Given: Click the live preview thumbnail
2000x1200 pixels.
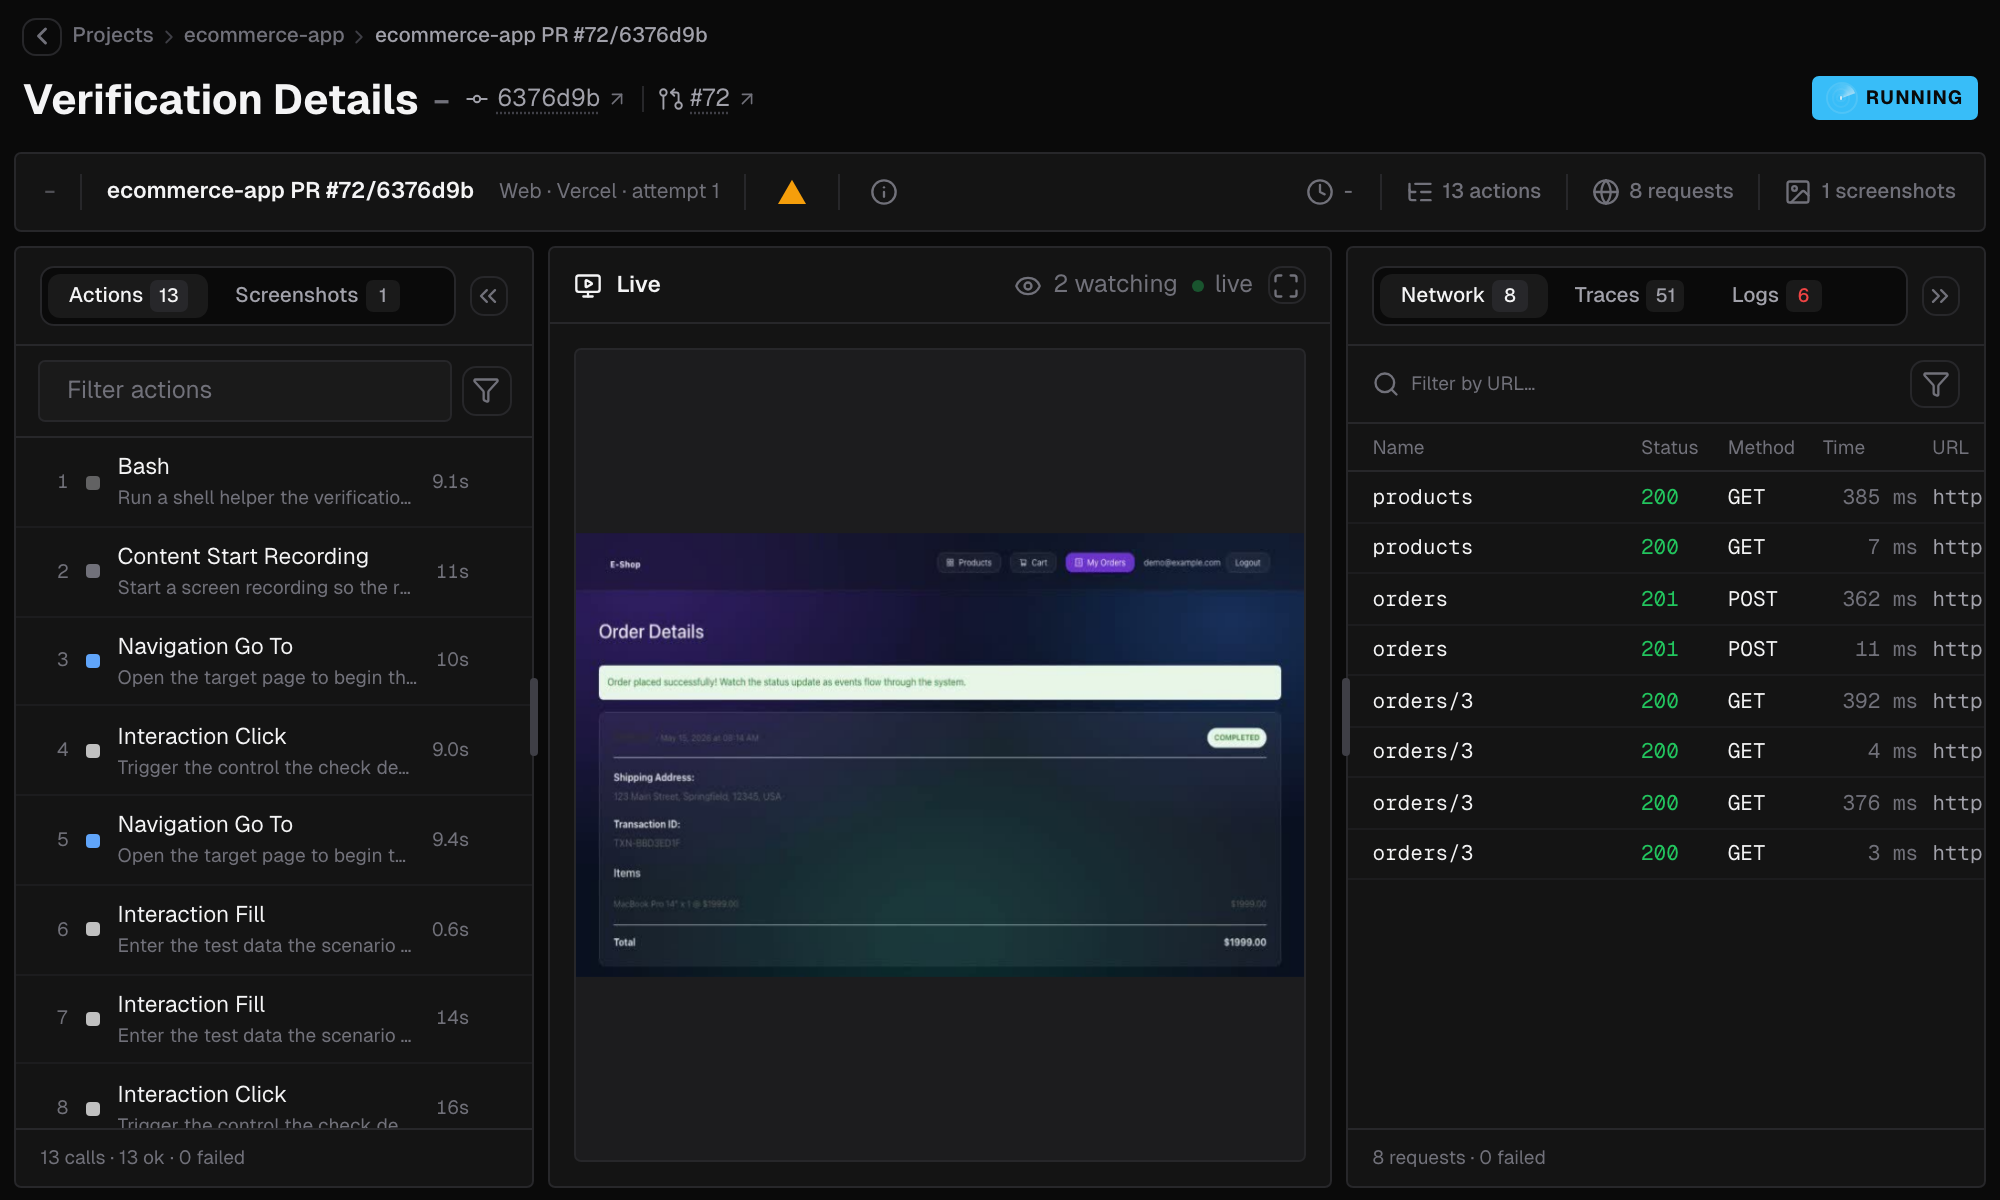Looking at the screenshot, I should [940, 755].
